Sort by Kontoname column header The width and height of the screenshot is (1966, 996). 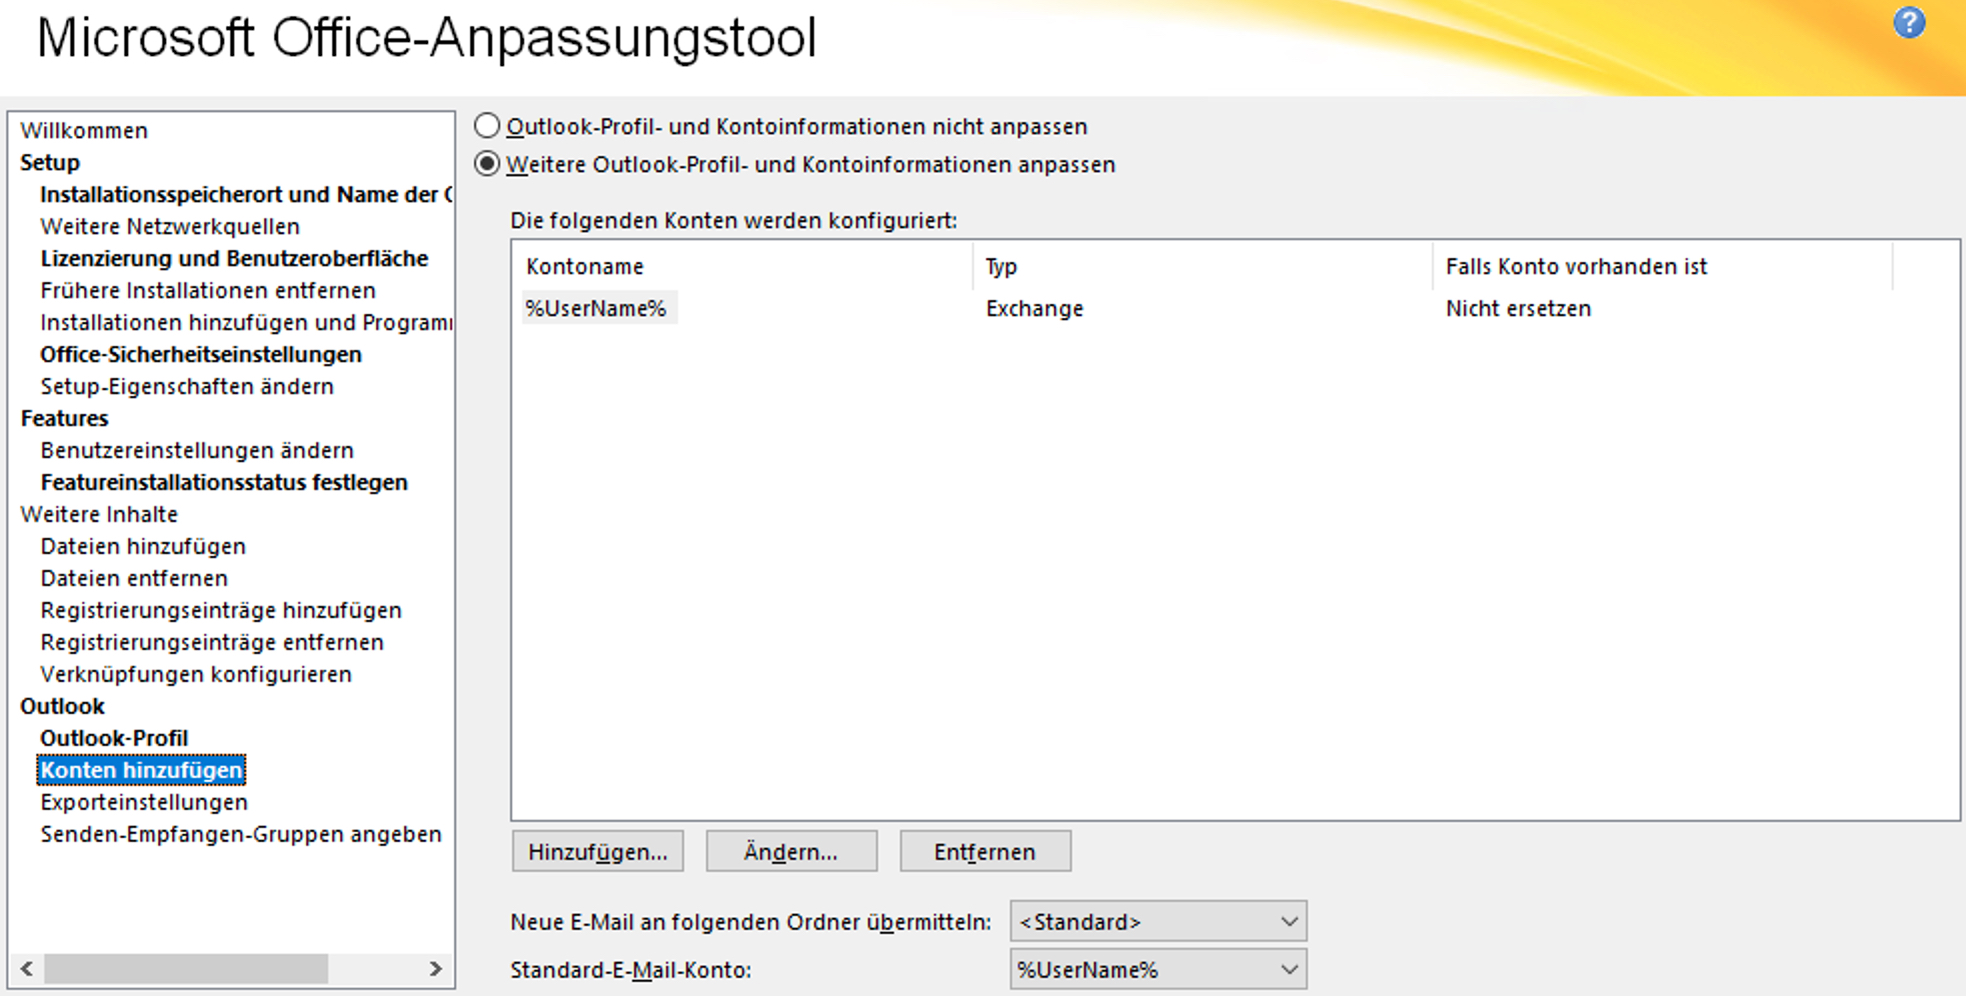pos(743,266)
